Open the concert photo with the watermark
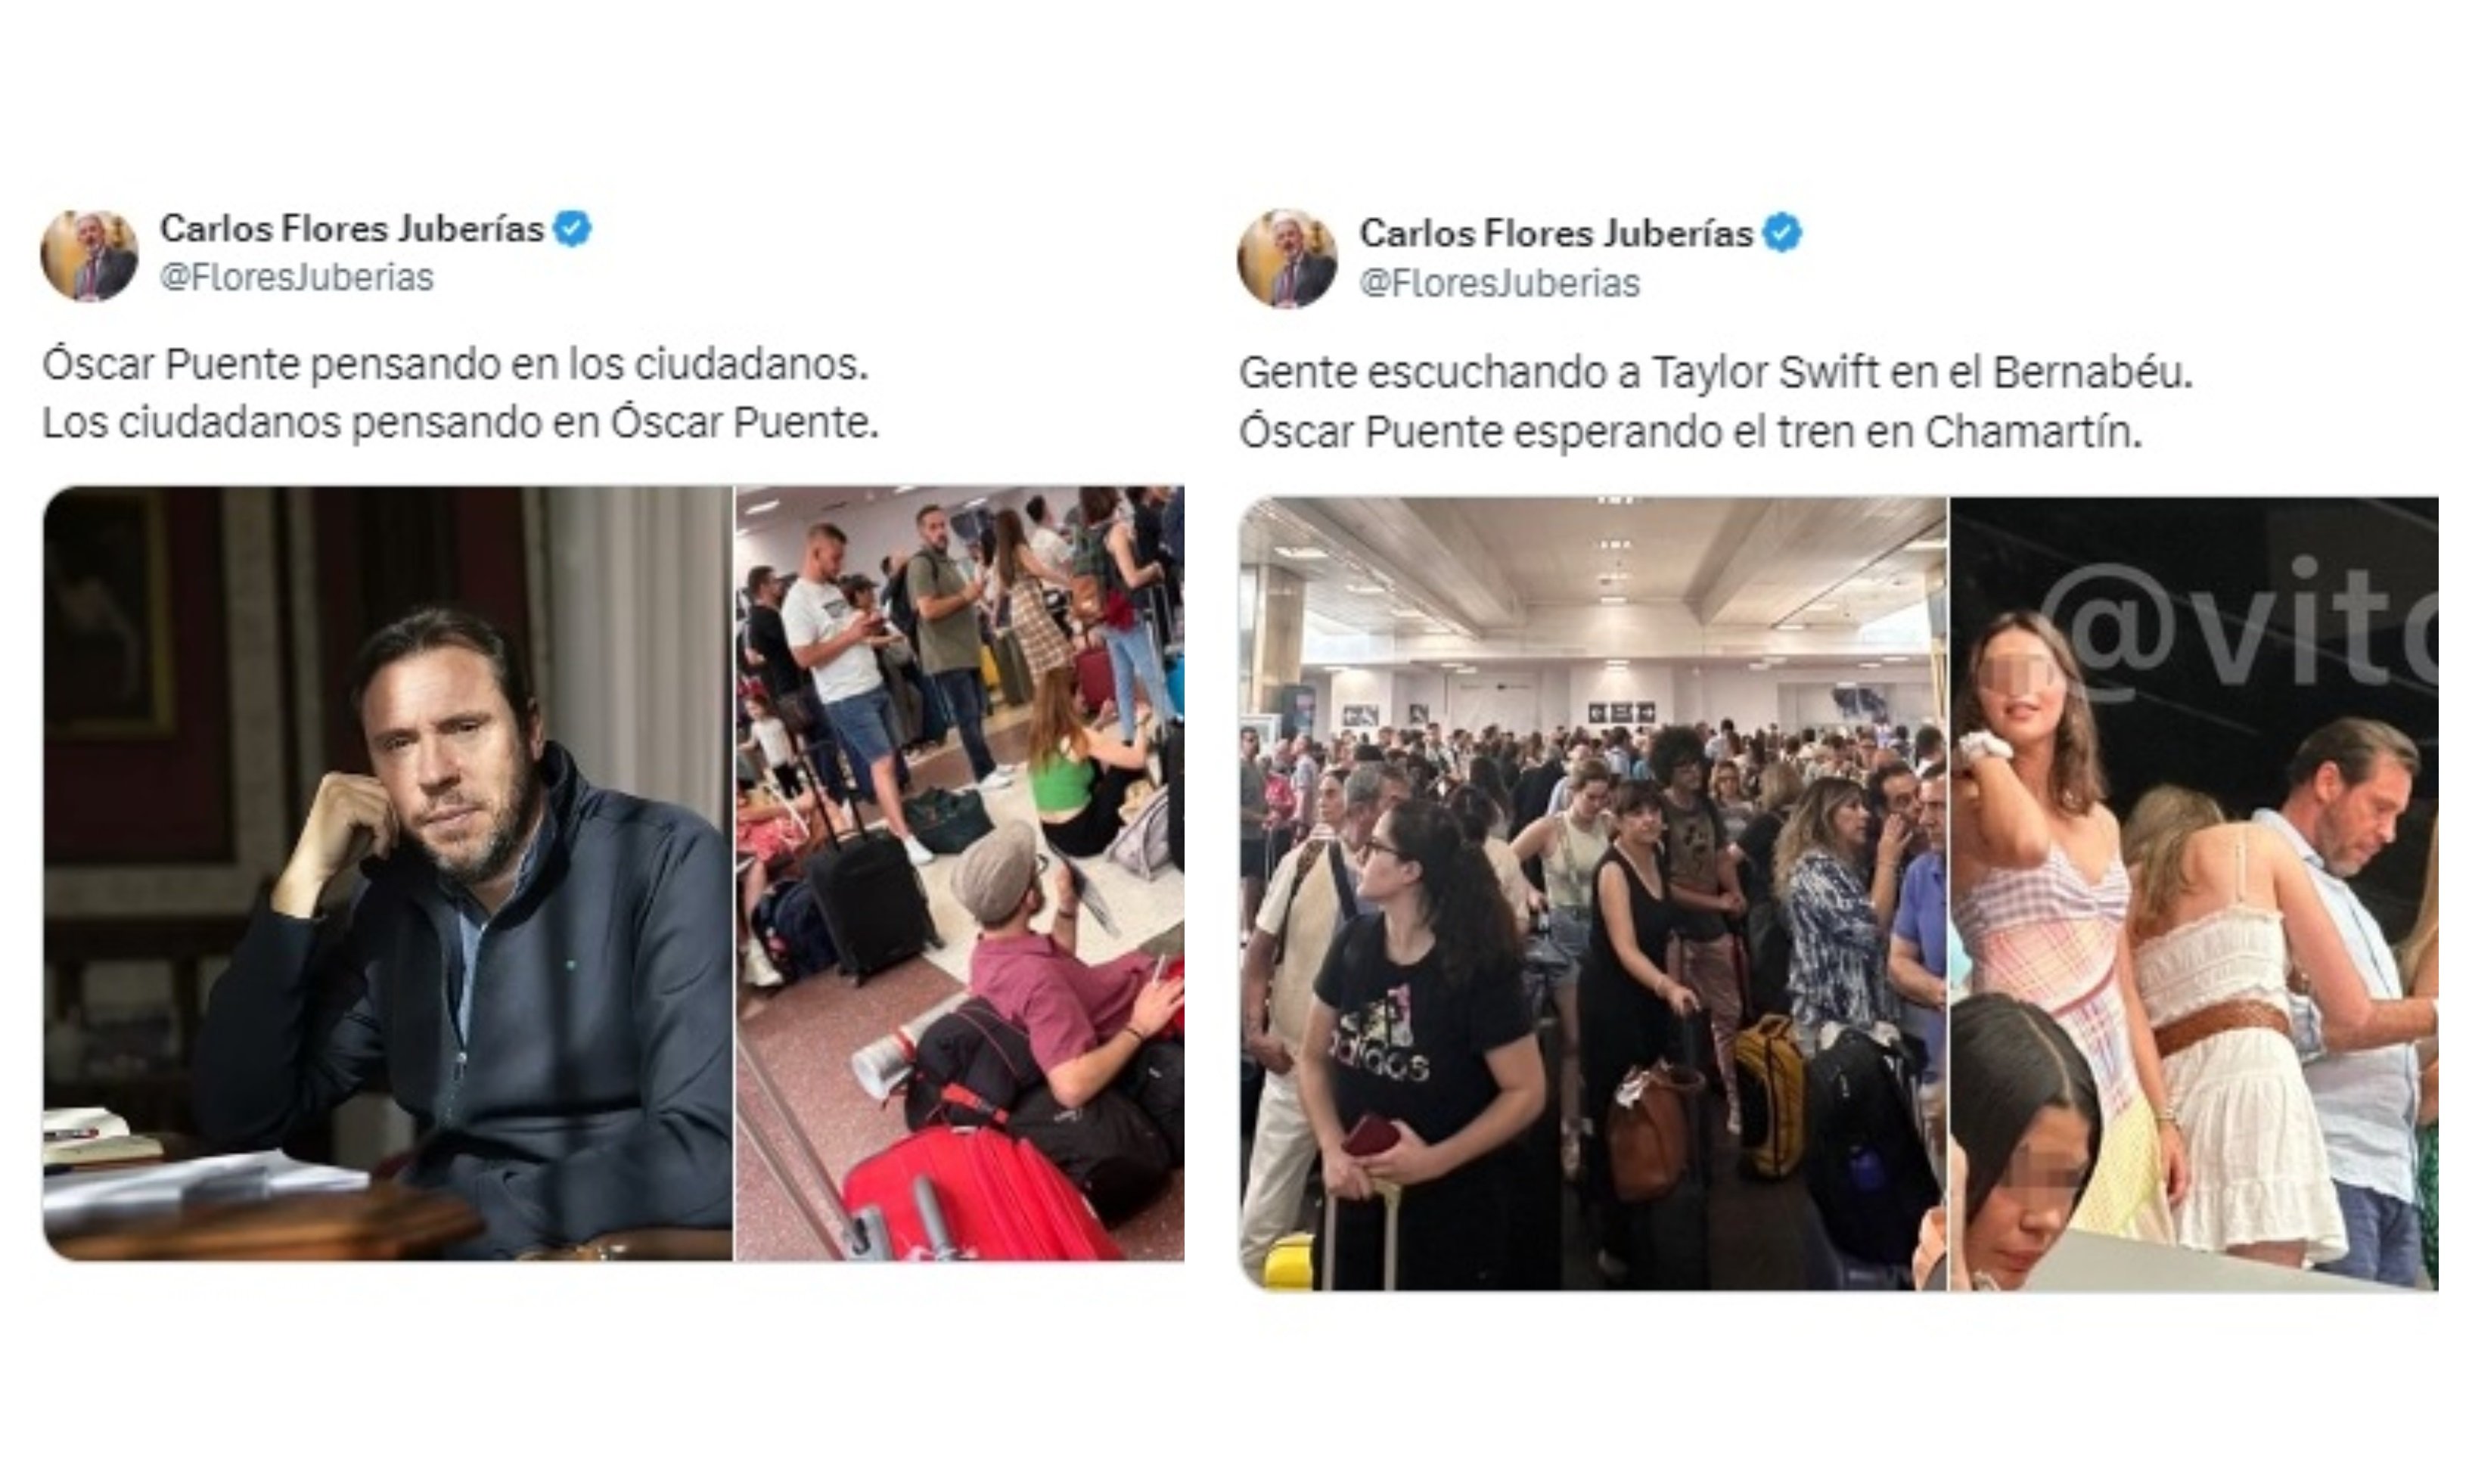 [x=2193, y=892]
